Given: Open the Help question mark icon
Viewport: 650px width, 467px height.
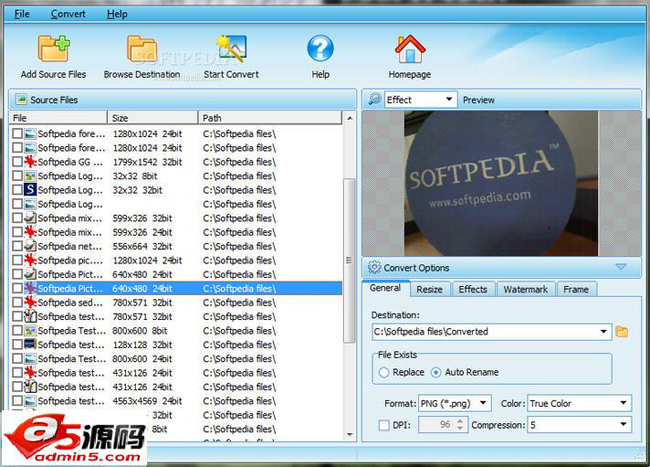Looking at the screenshot, I should pyautogui.click(x=320, y=48).
